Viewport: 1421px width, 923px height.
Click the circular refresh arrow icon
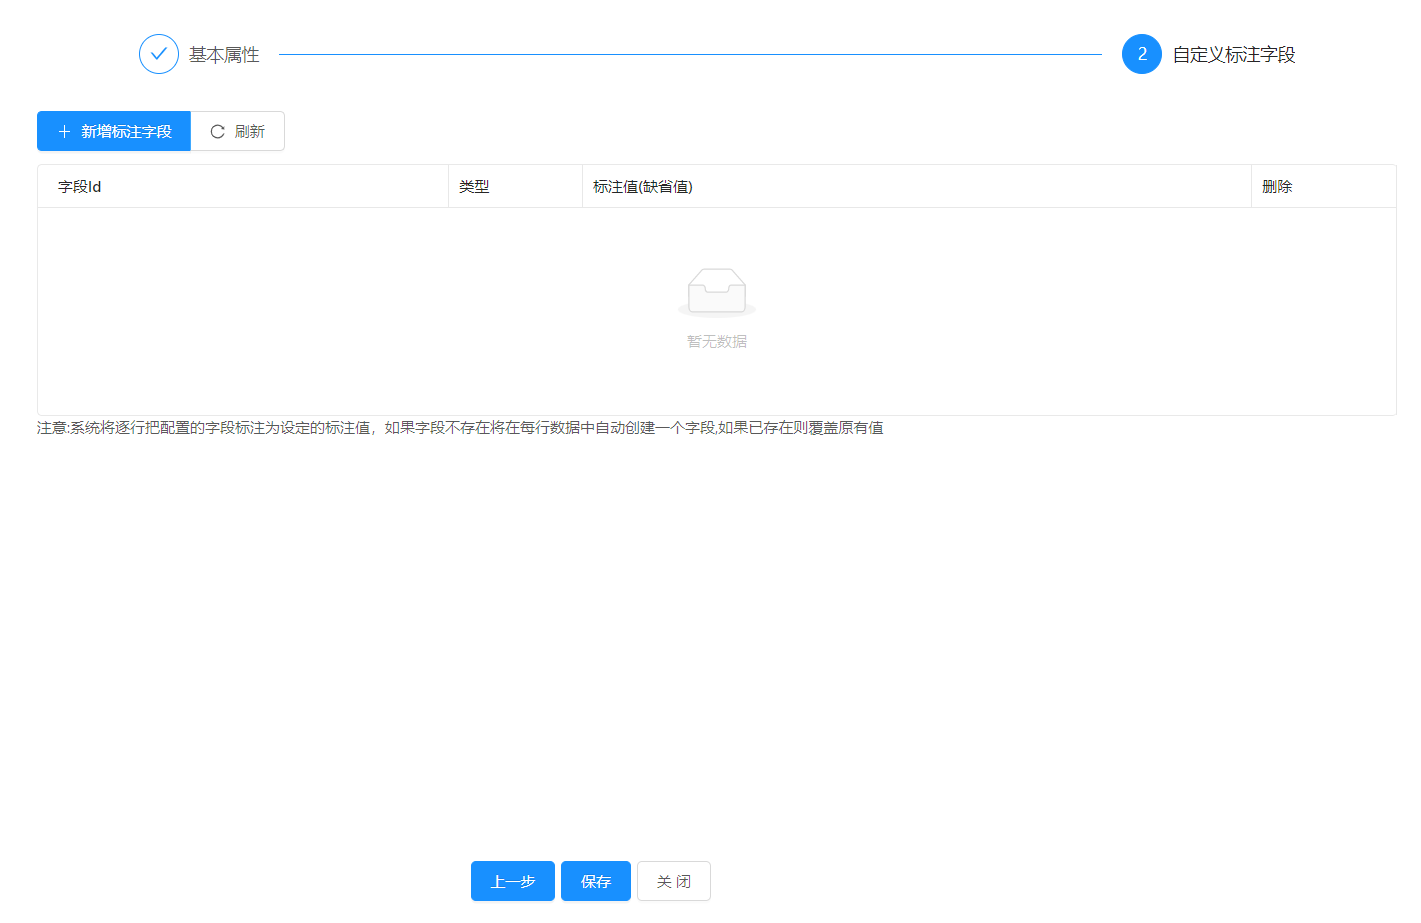[217, 132]
